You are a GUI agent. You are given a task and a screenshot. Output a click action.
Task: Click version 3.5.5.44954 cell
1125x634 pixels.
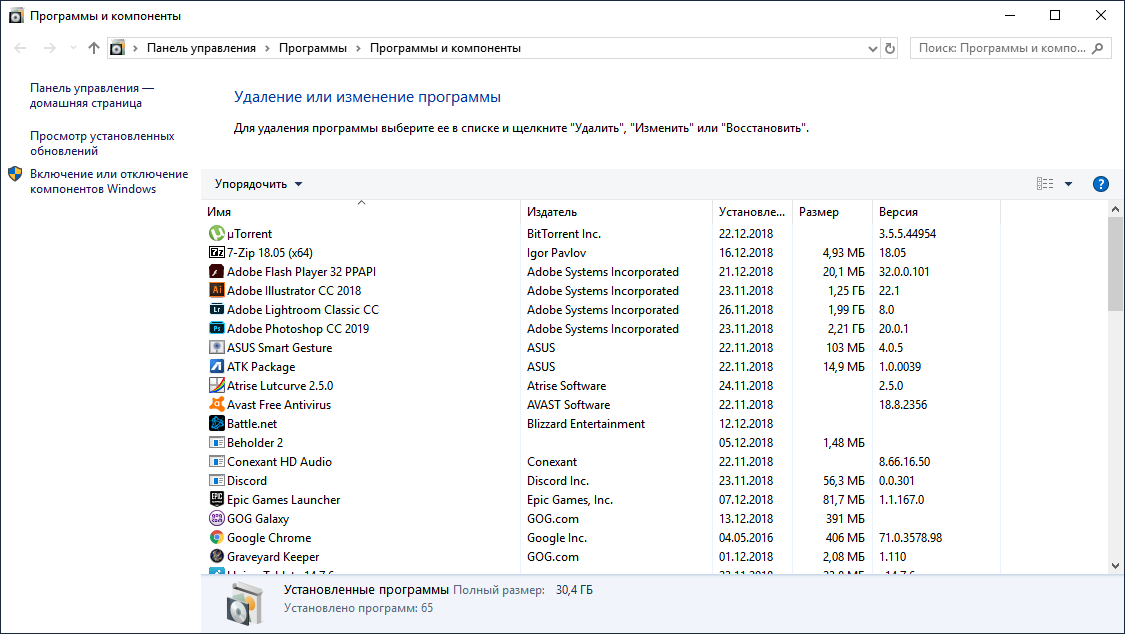[x=907, y=234]
